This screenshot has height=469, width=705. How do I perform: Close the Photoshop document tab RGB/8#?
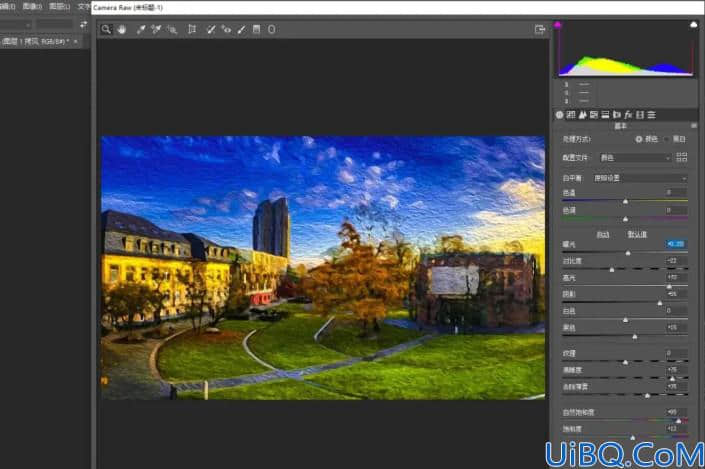click(76, 41)
